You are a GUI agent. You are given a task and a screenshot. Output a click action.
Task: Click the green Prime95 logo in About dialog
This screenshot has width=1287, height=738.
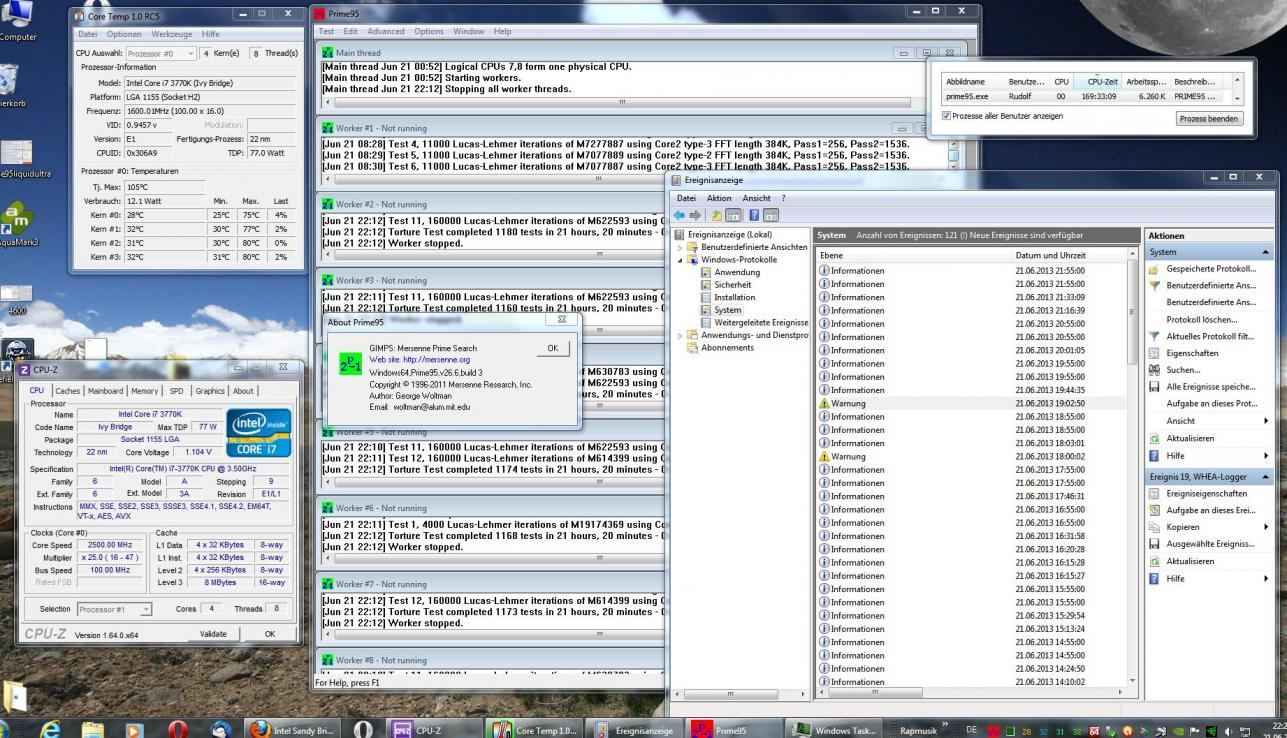(x=351, y=363)
